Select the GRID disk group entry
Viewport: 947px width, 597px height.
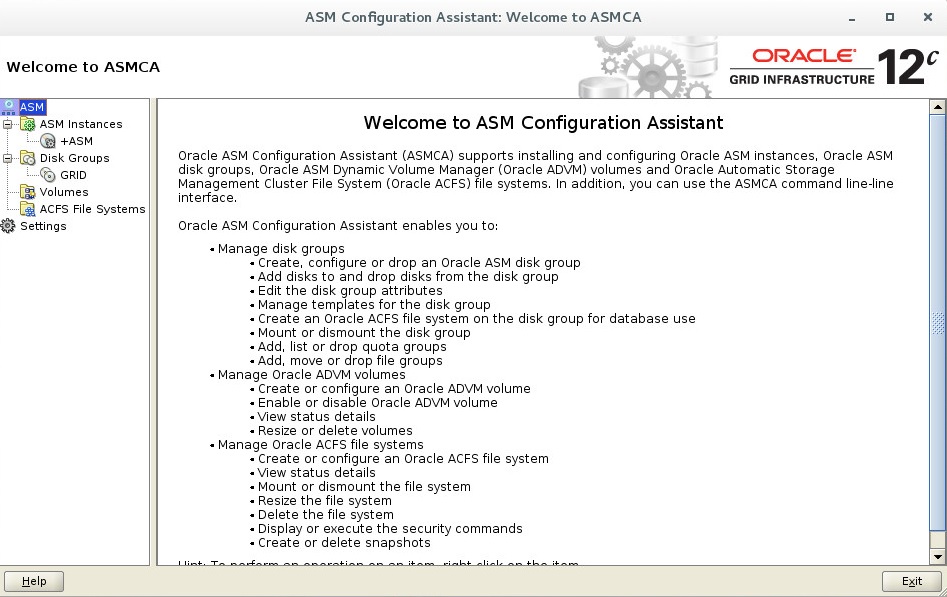(x=73, y=175)
